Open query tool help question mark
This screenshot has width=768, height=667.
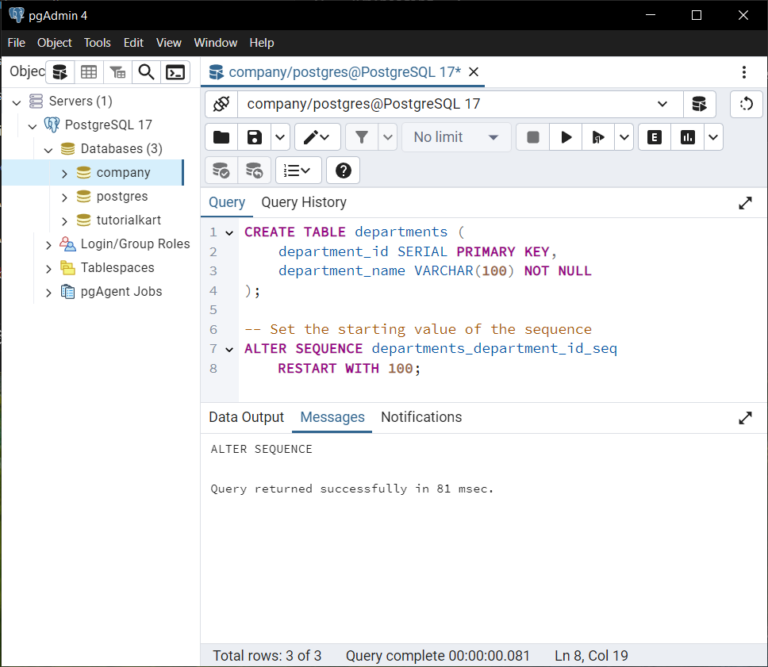pos(343,170)
